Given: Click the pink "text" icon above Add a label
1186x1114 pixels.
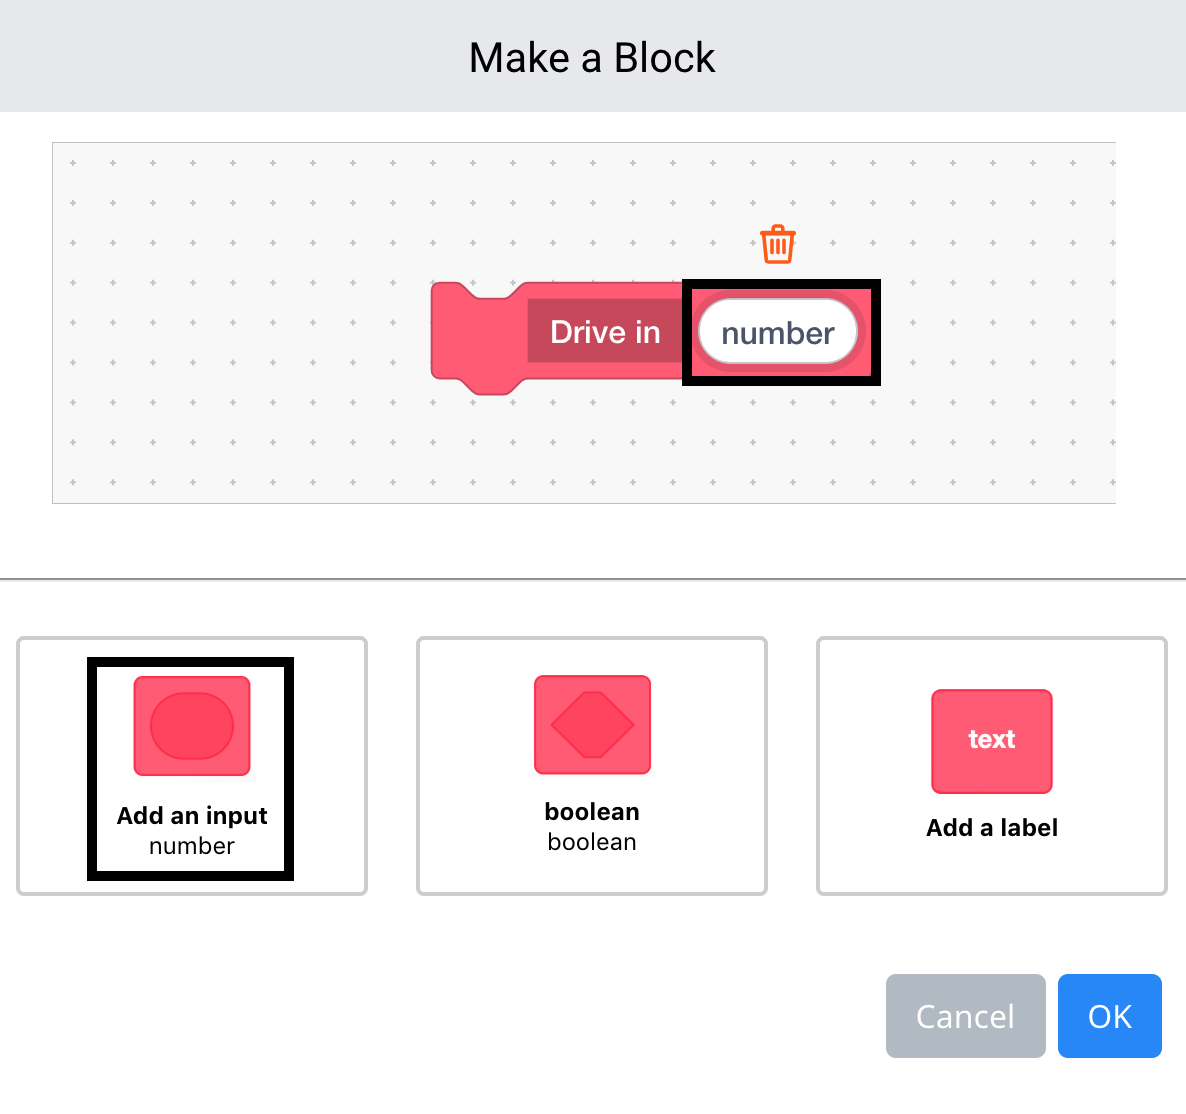Looking at the screenshot, I should [991, 741].
